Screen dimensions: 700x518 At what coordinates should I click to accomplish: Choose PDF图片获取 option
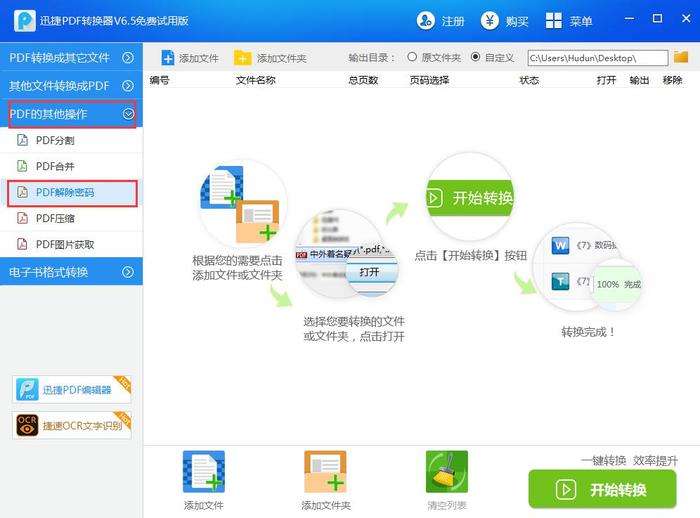click(71, 244)
